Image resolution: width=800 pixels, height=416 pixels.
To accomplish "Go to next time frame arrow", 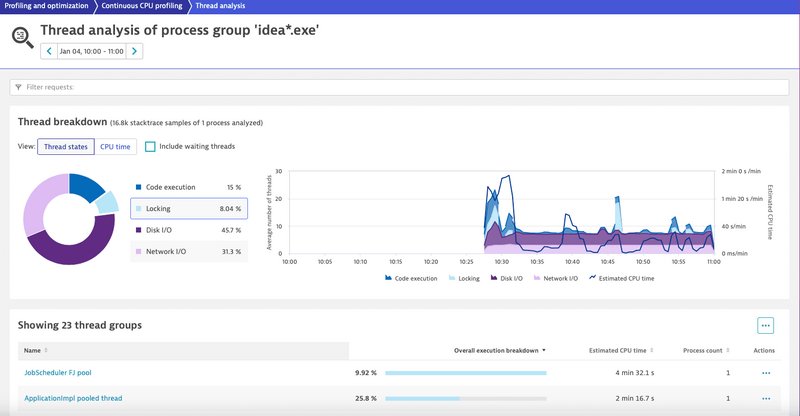I will [x=134, y=51].
